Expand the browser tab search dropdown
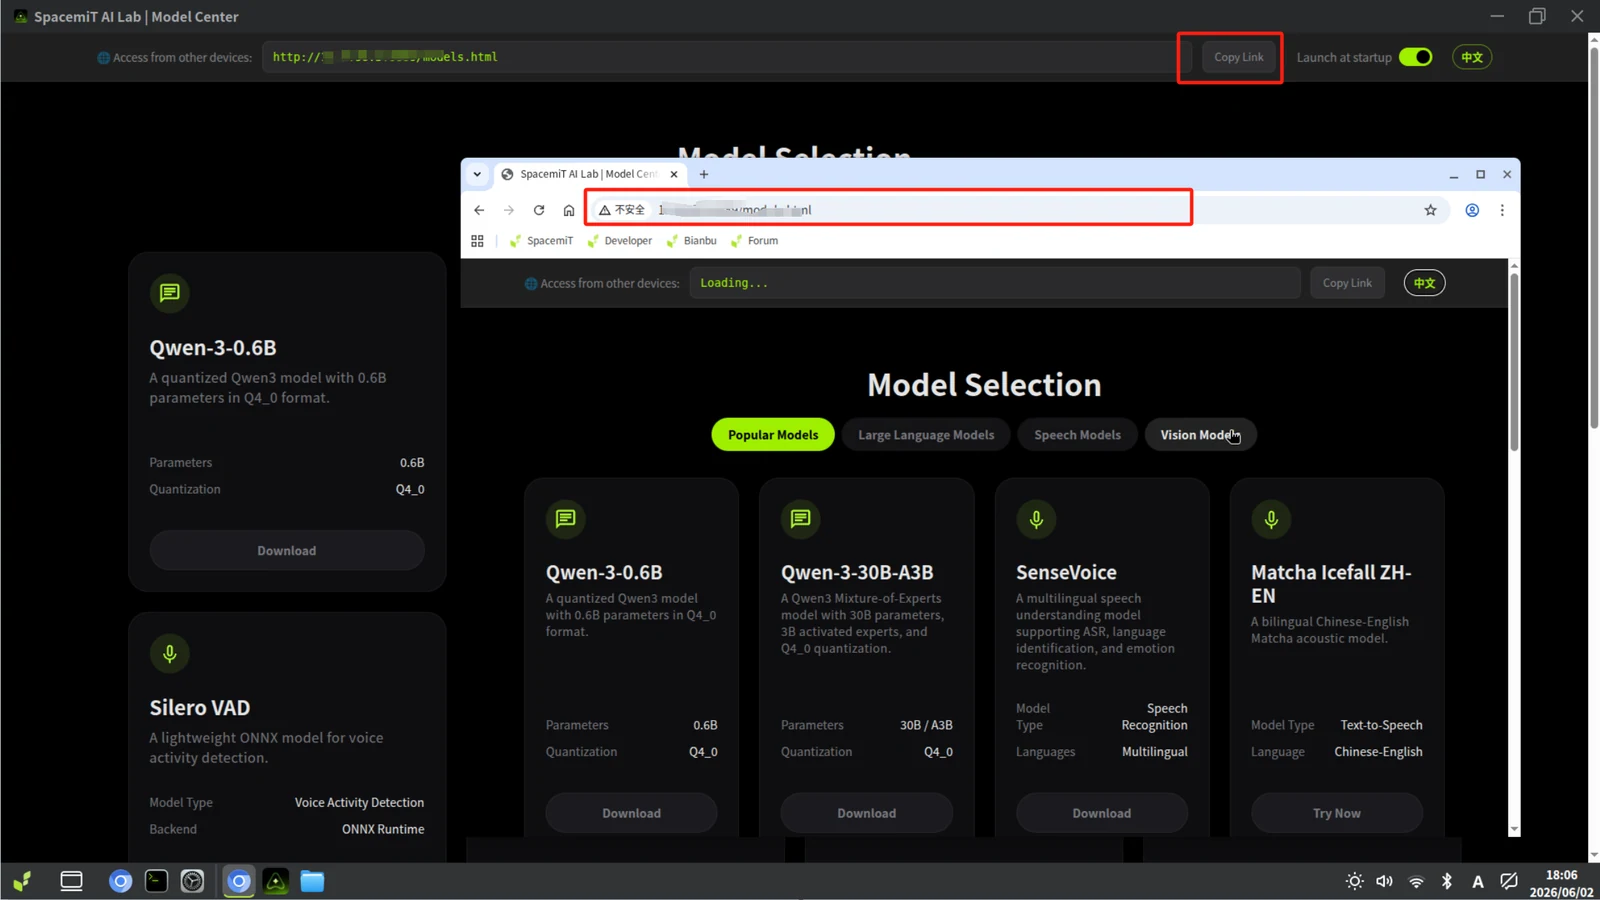1600x900 pixels. click(477, 174)
